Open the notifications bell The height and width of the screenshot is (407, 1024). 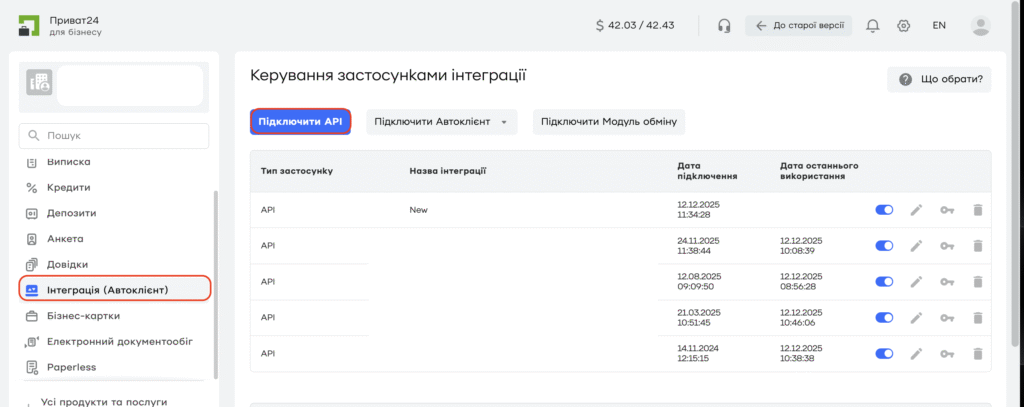[x=873, y=26]
